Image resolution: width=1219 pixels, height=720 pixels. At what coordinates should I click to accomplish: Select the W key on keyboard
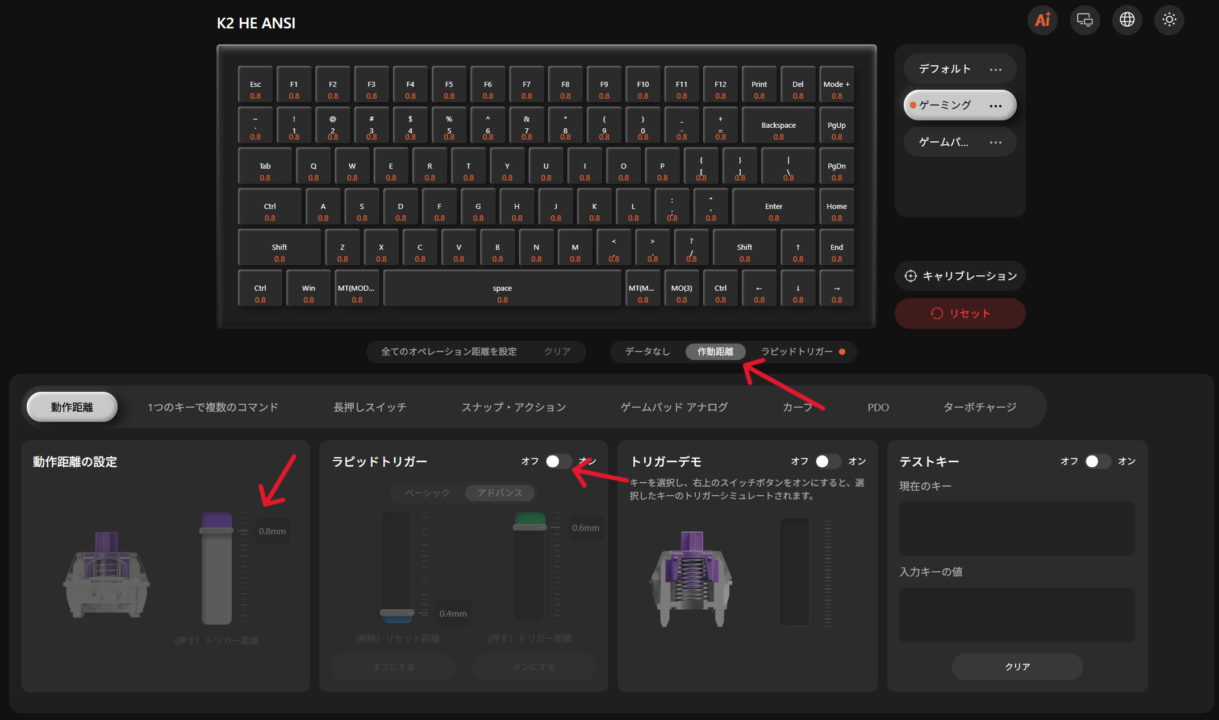(352, 167)
